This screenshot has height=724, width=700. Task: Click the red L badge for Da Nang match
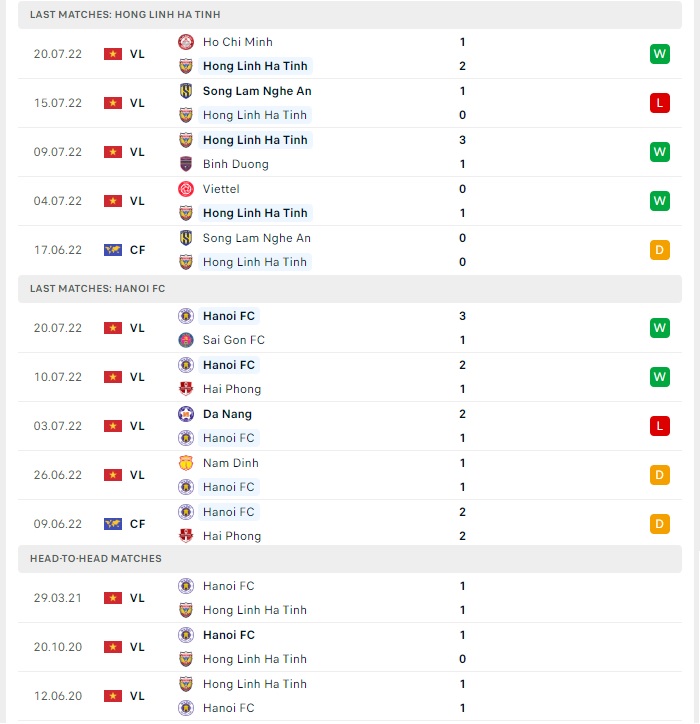(659, 426)
